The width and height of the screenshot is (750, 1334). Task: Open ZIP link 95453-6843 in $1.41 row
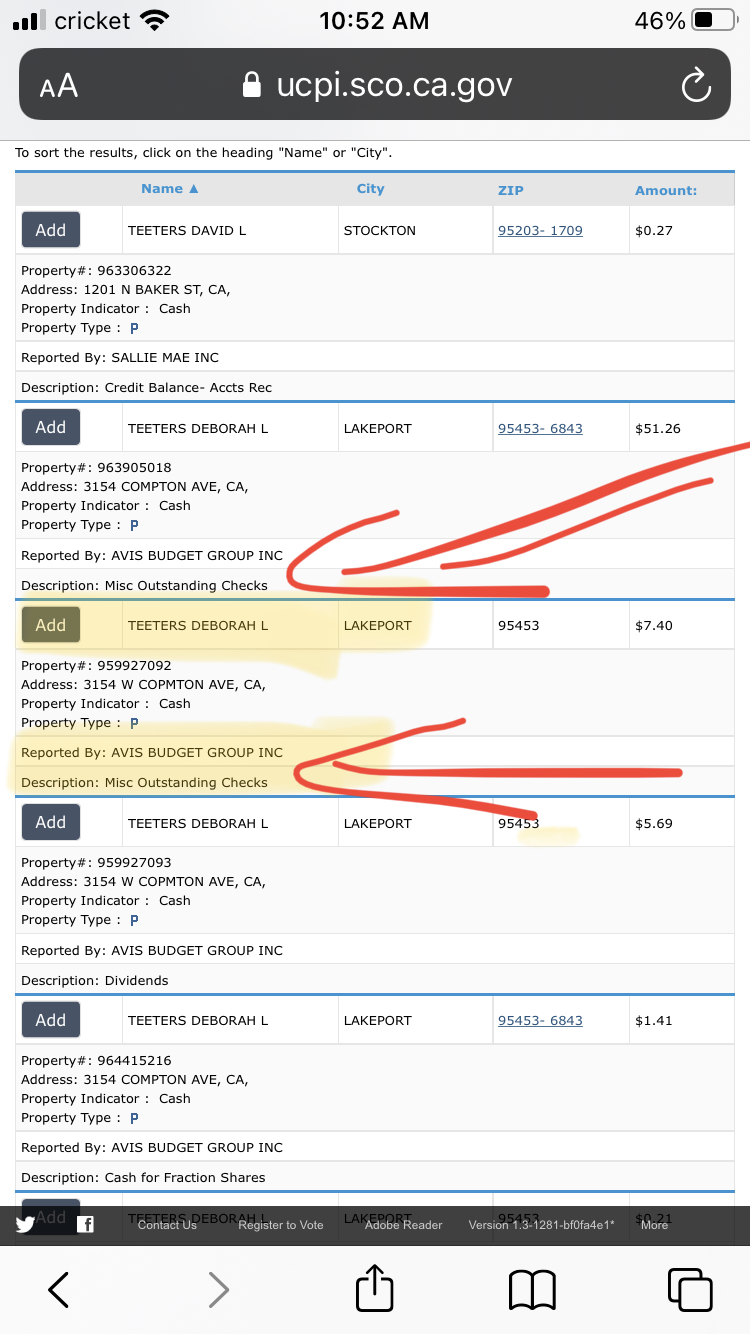[540, 1020]
